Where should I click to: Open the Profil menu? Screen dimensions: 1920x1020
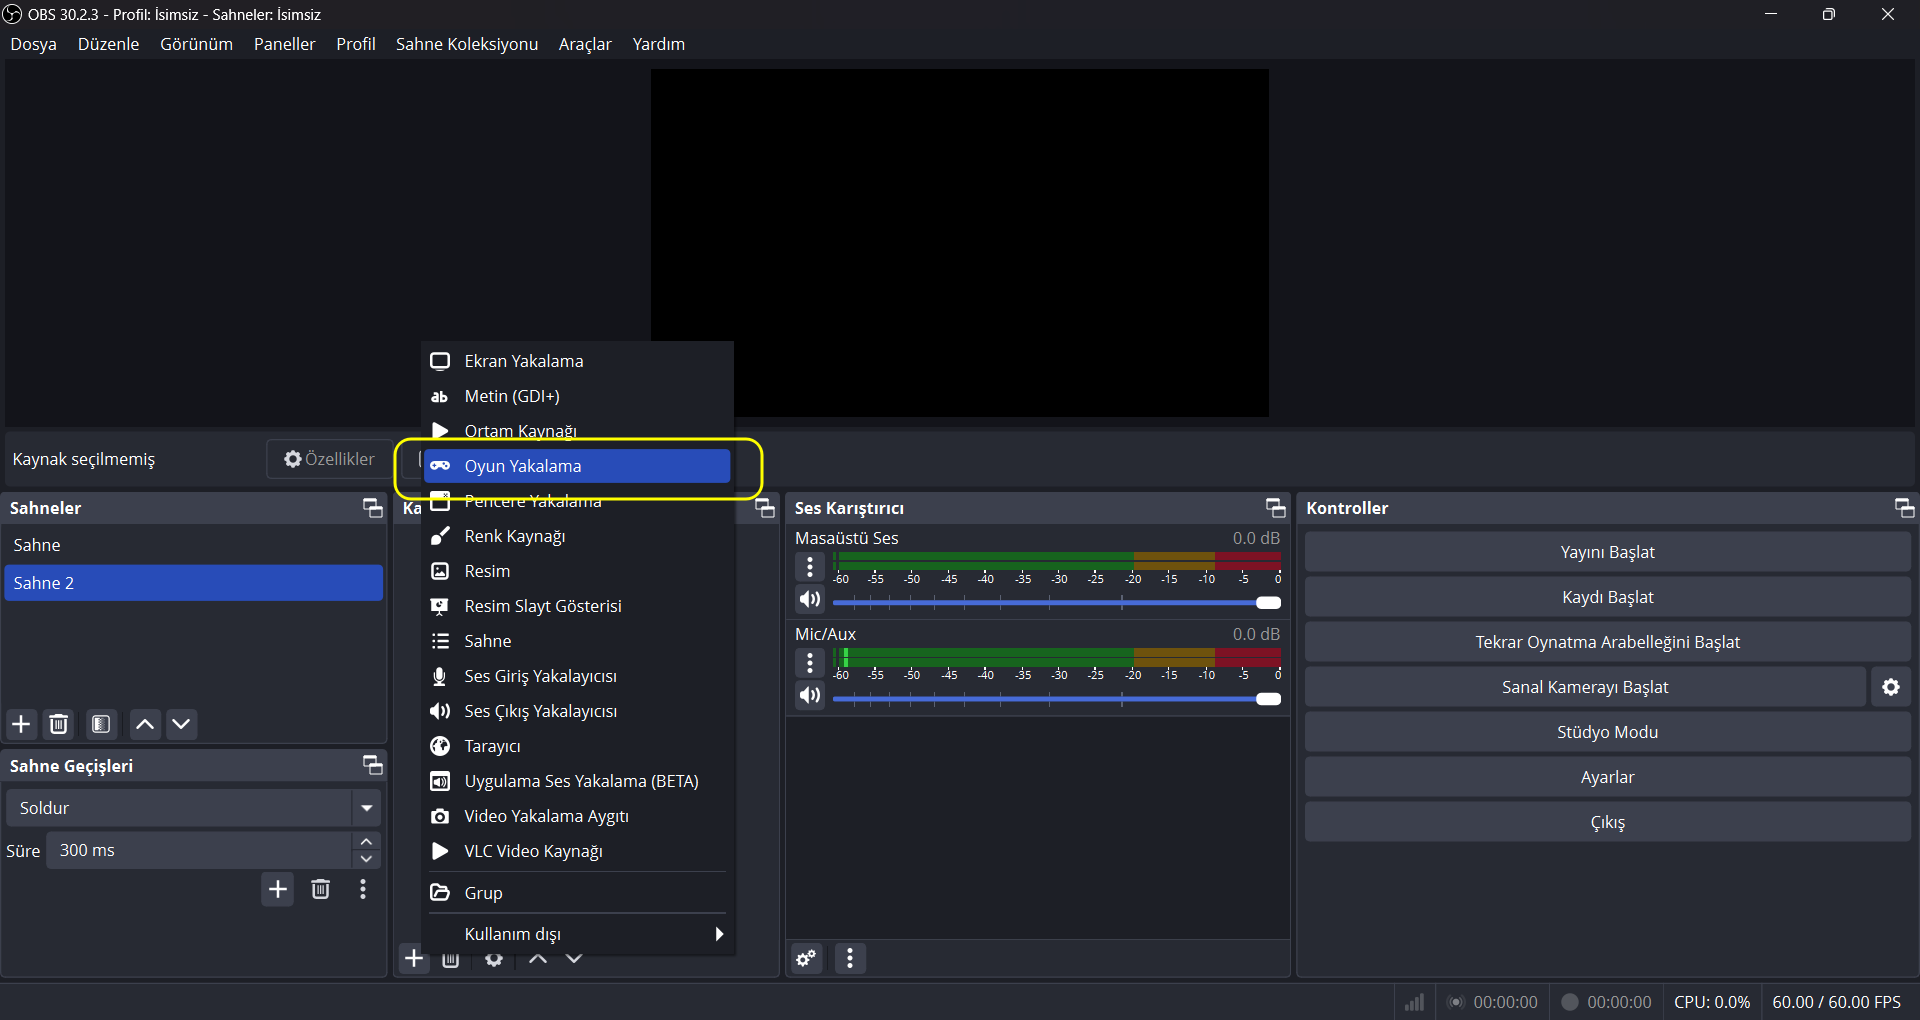pos(356,44)
